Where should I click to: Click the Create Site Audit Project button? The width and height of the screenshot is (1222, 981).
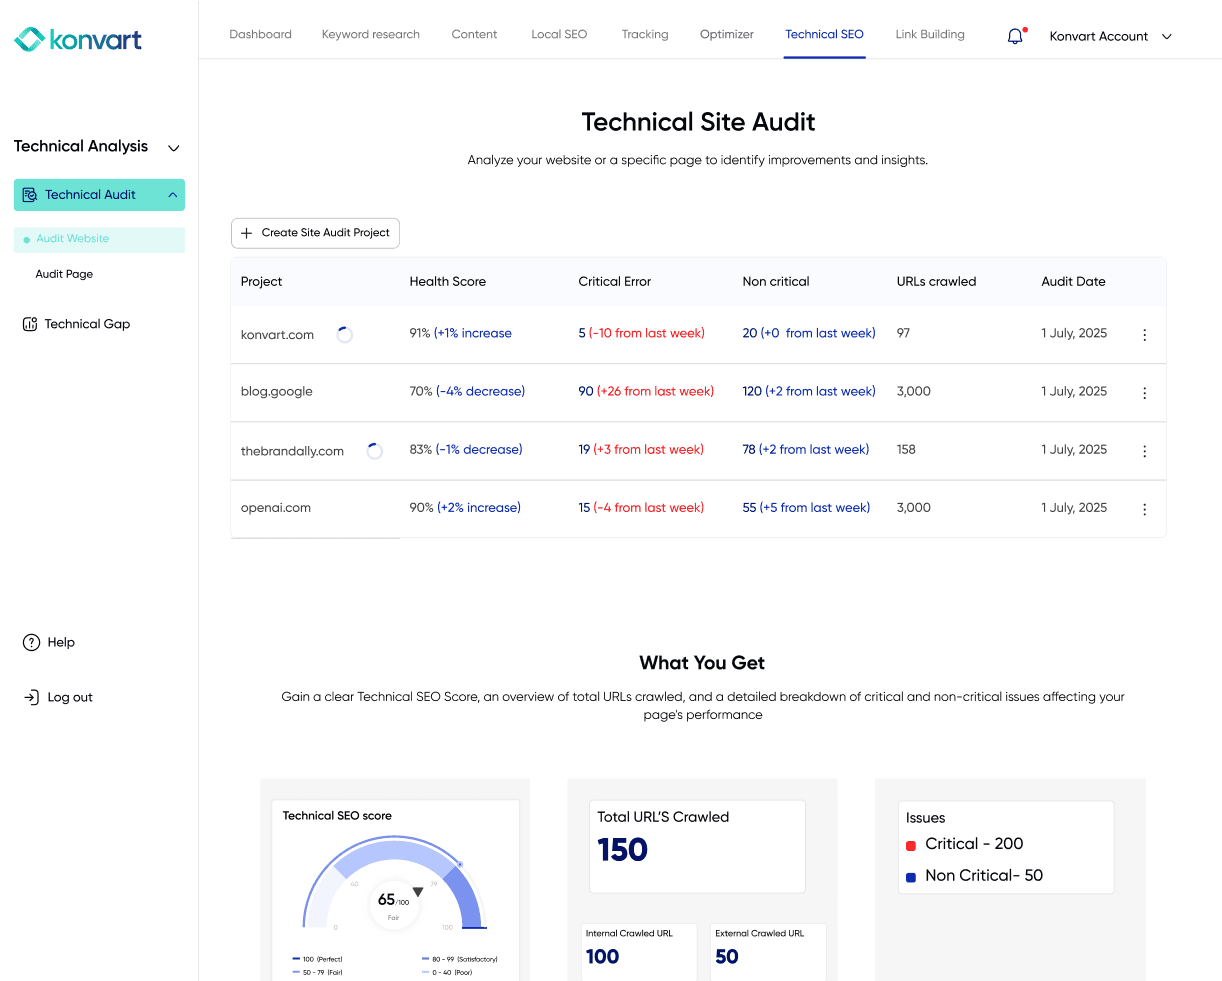315,232
